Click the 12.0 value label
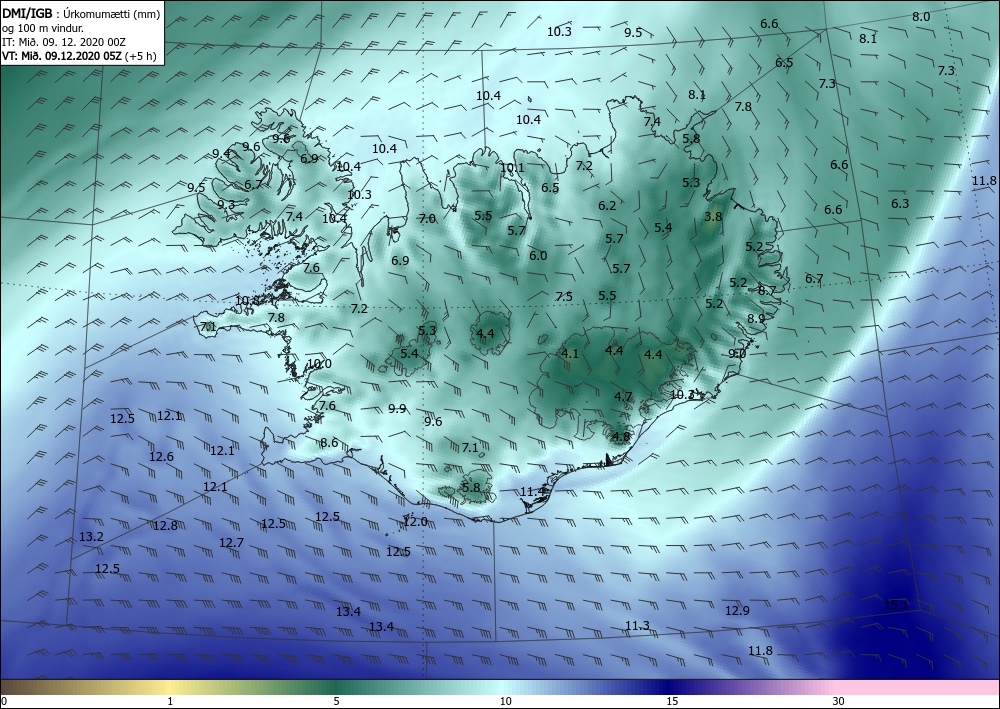The height and width of the screenshot is (709, 1000). point(415,522)
